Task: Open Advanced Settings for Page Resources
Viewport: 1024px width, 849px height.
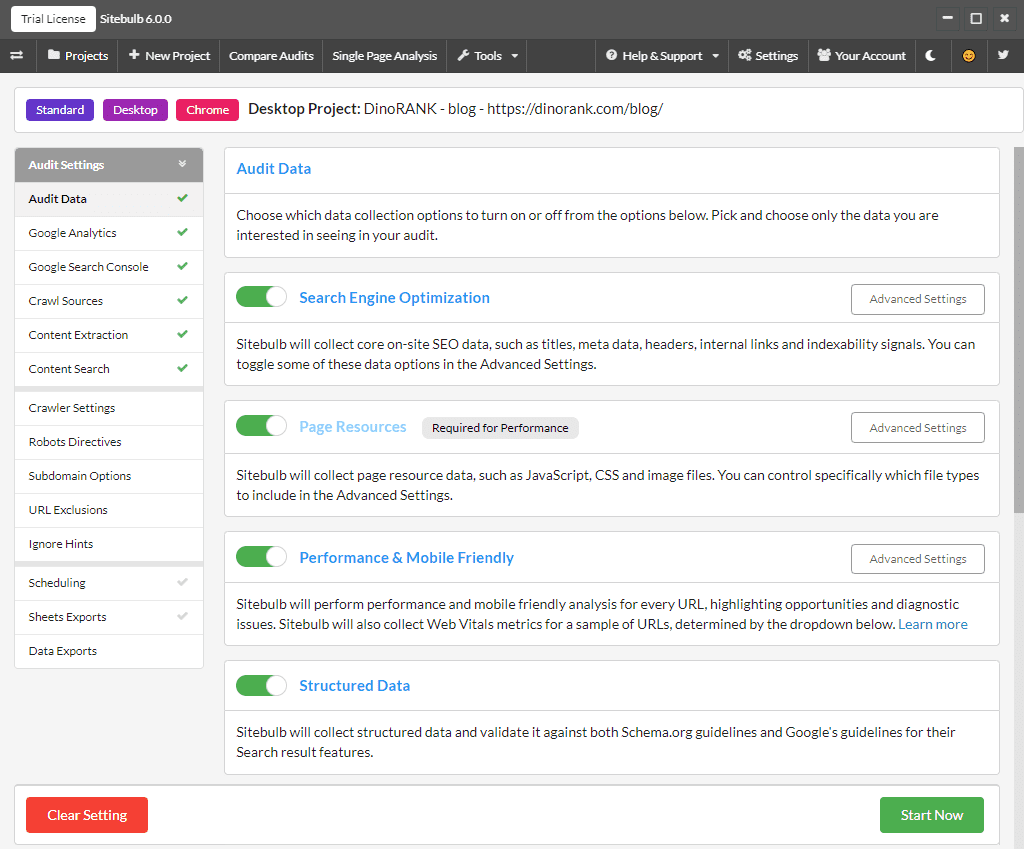Action: point(918,428)
